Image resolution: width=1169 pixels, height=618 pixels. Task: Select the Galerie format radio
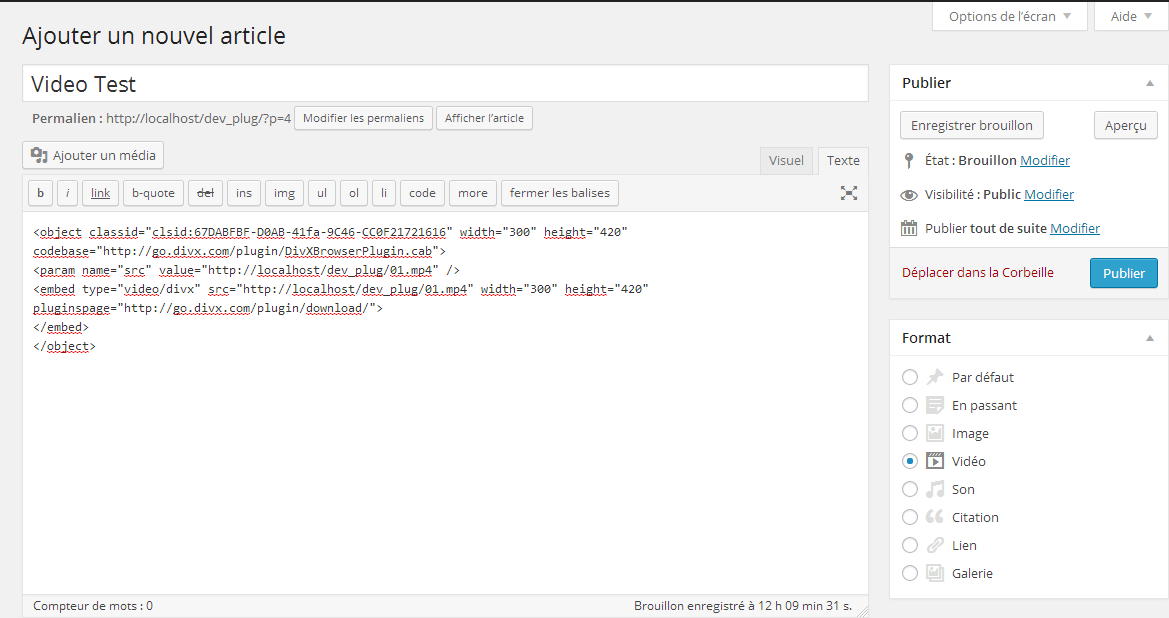click(x=910, y=573)
